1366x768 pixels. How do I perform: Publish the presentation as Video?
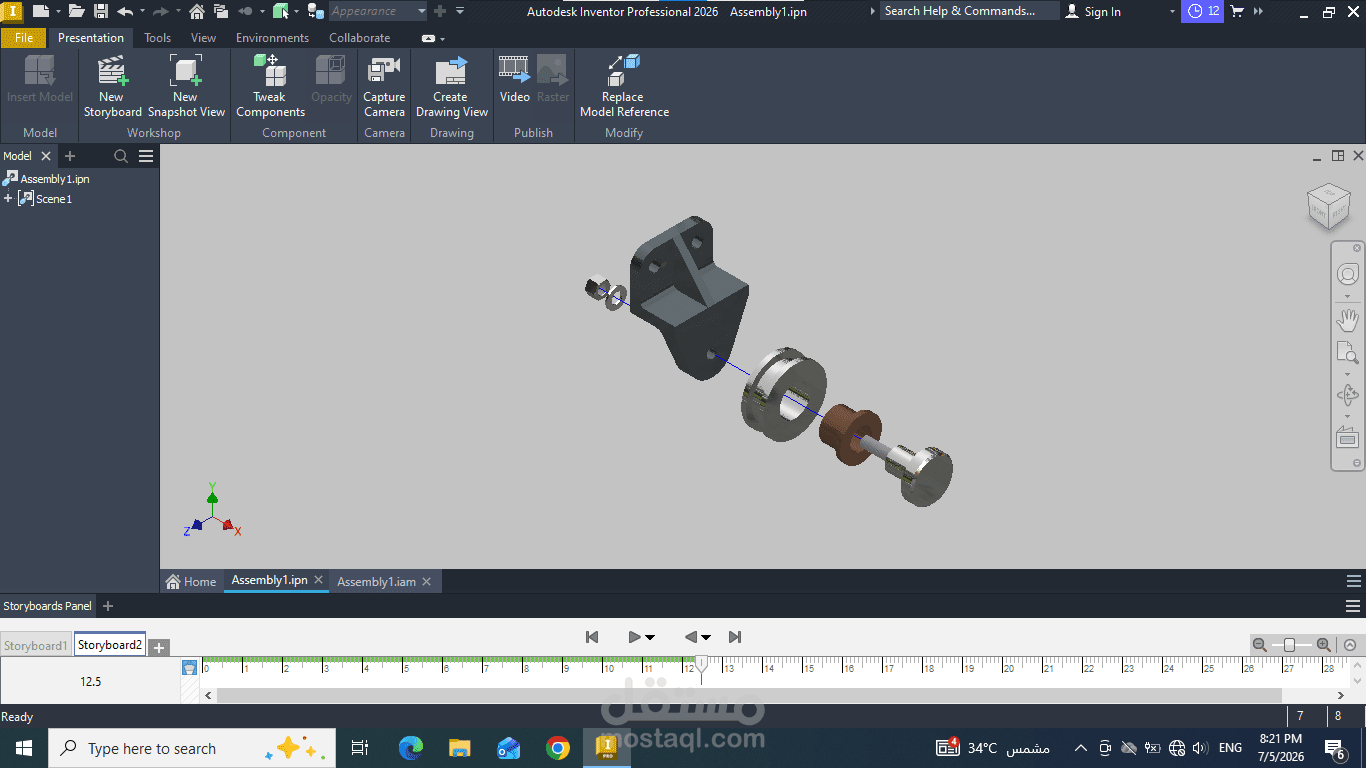click(x=514, y=80)
